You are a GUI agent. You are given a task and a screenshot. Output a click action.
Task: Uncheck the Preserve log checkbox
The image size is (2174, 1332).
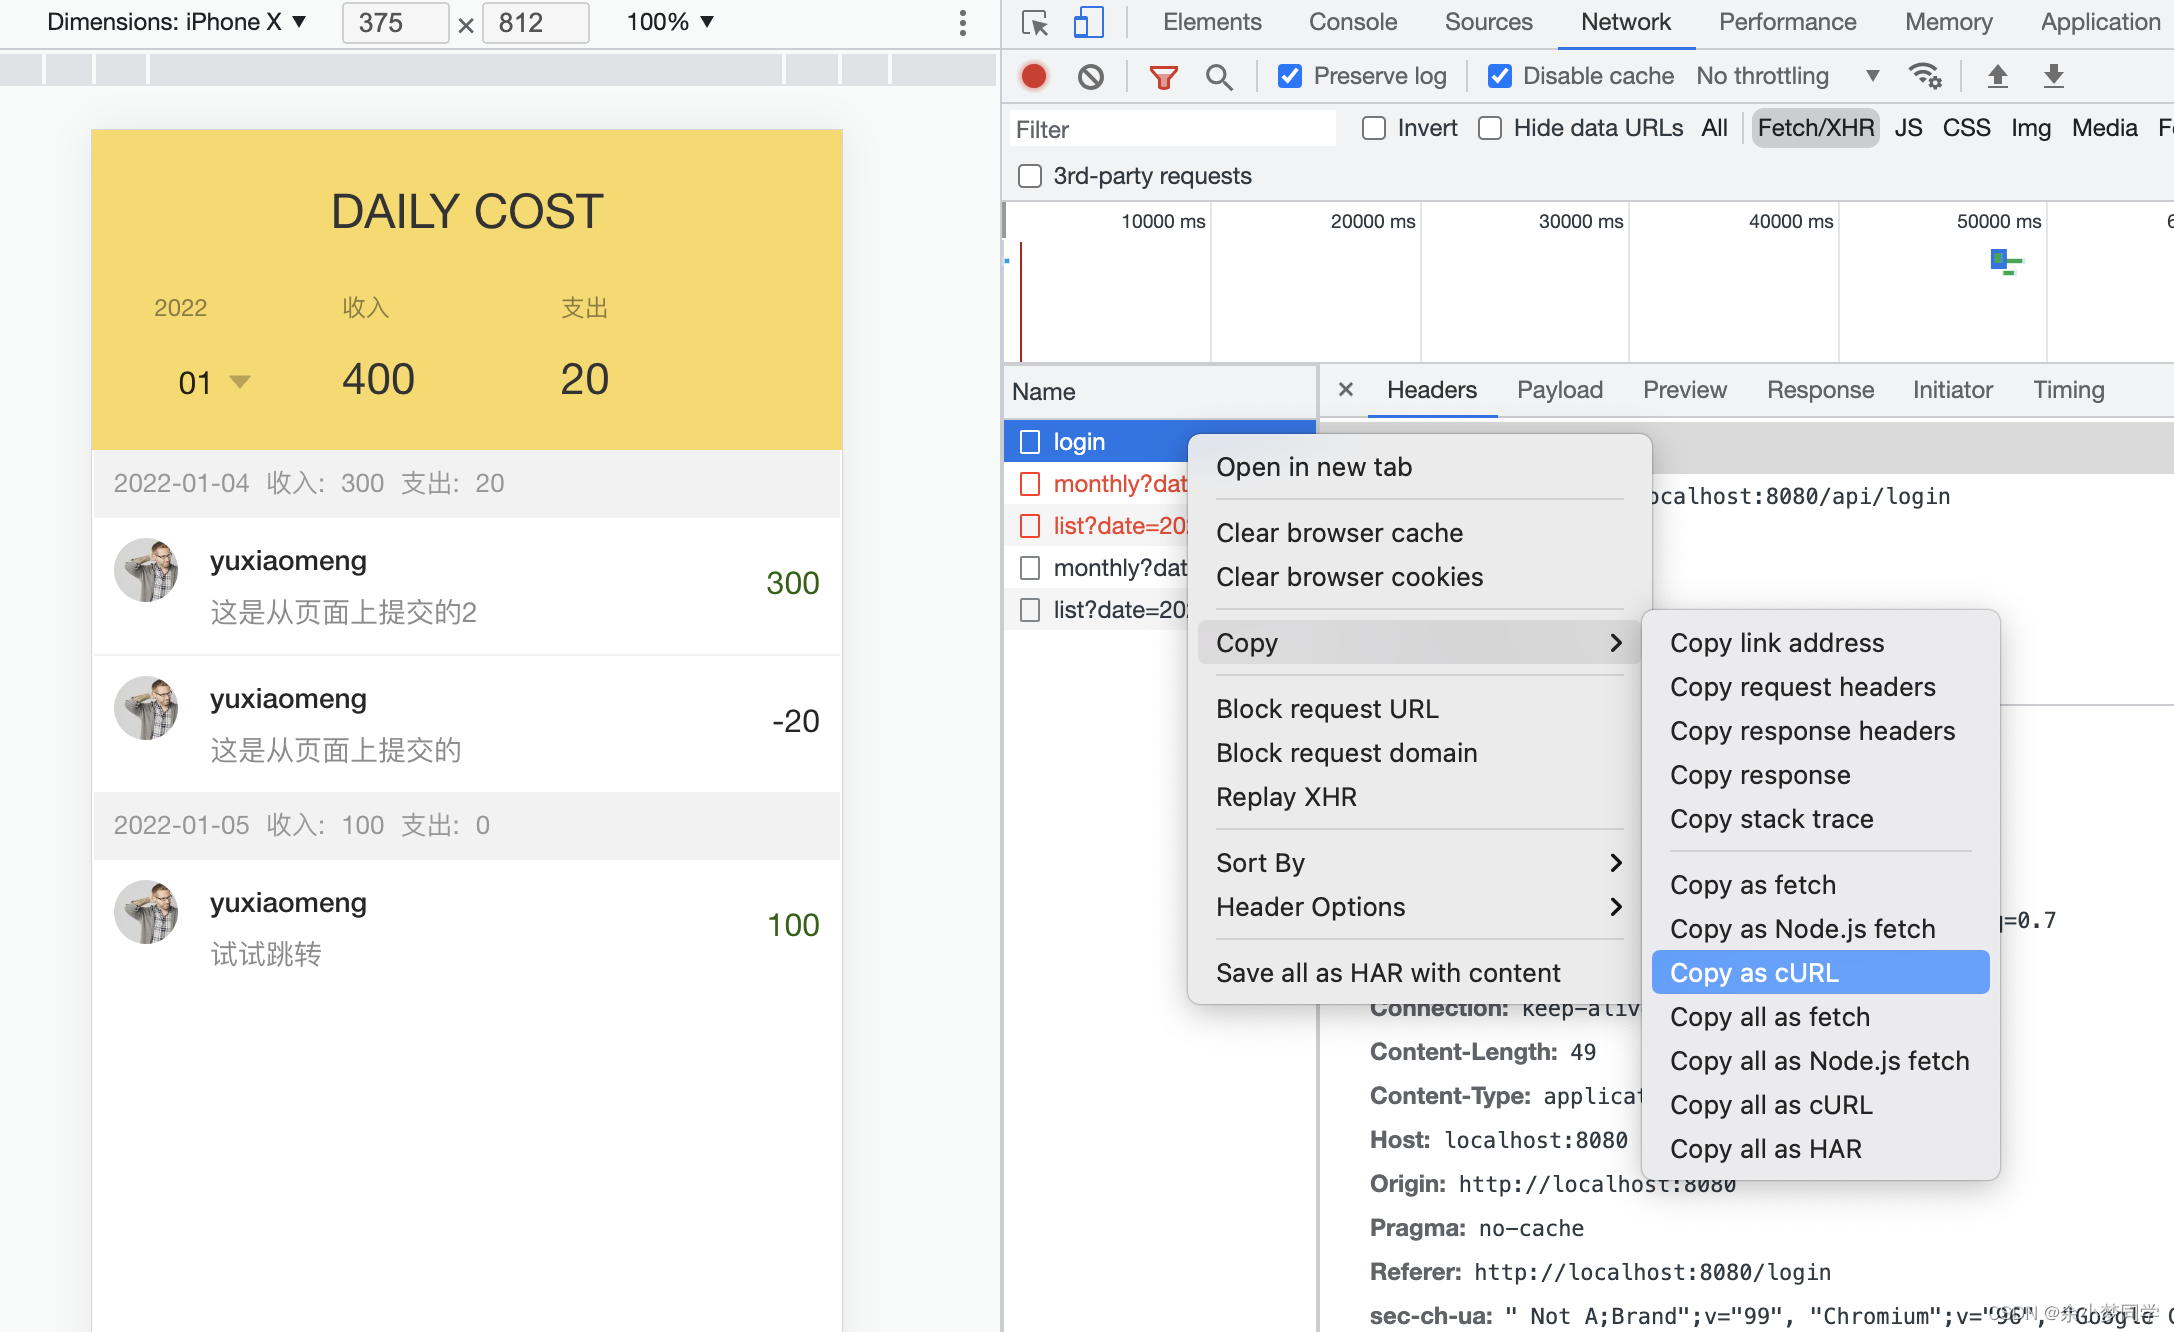pyautogui.click(x=1290, y=76)
